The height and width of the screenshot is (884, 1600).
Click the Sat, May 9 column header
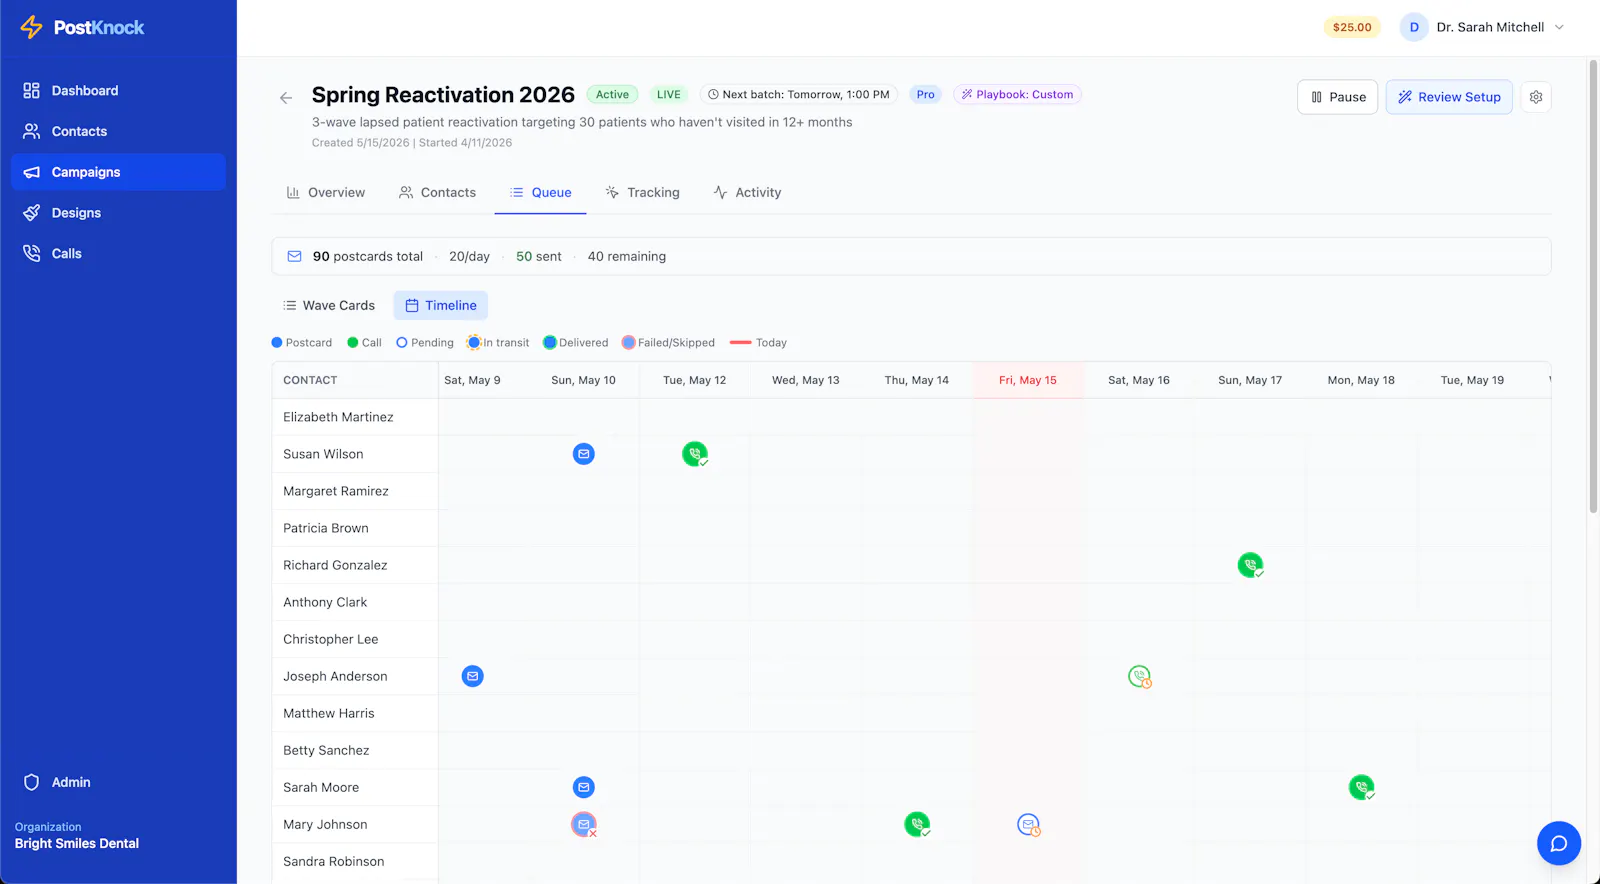(x=472, y=380)
